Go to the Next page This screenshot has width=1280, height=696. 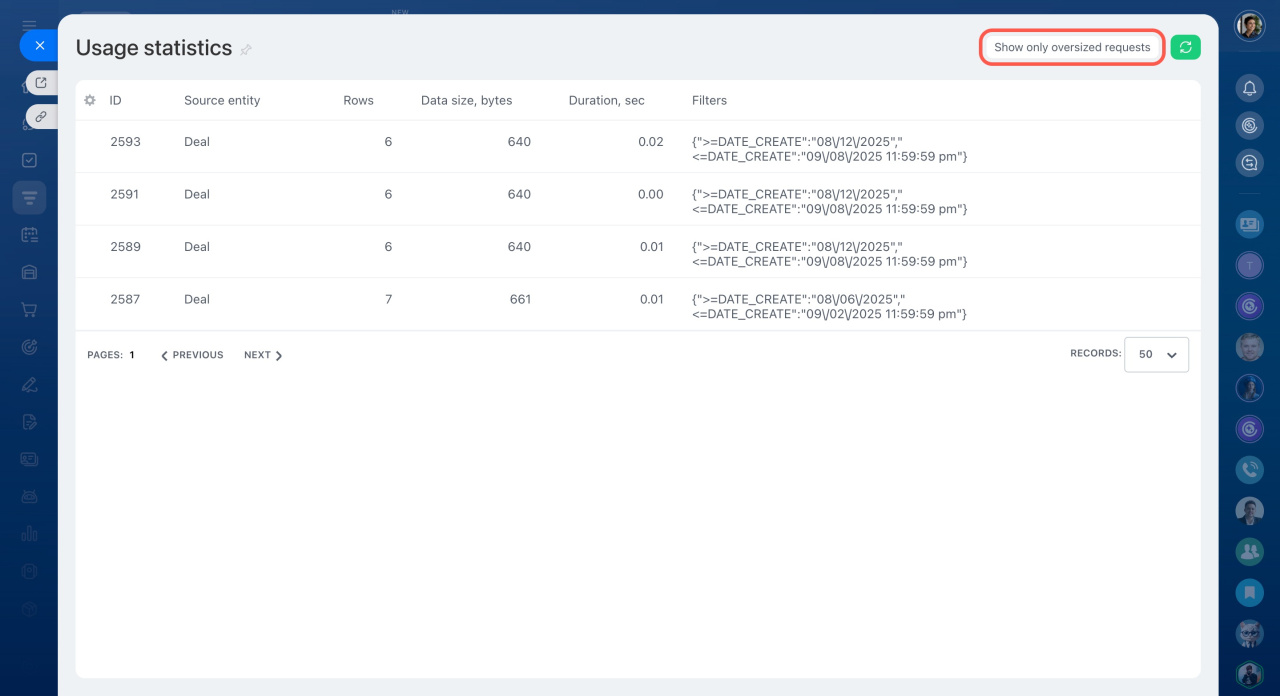(263, 355)
